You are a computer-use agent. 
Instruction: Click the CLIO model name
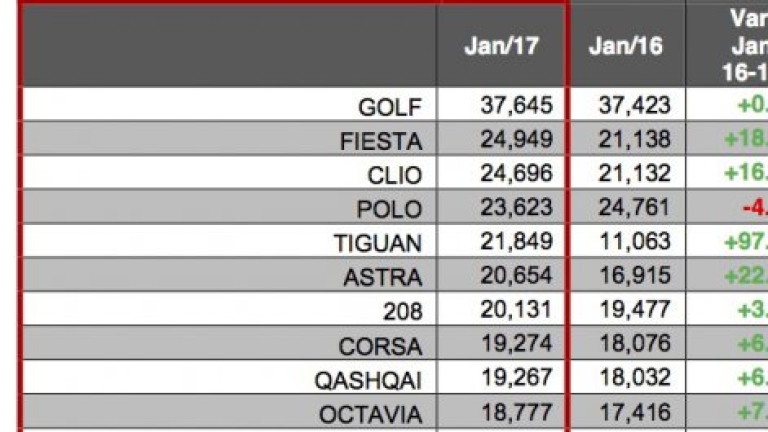point(395,175)
